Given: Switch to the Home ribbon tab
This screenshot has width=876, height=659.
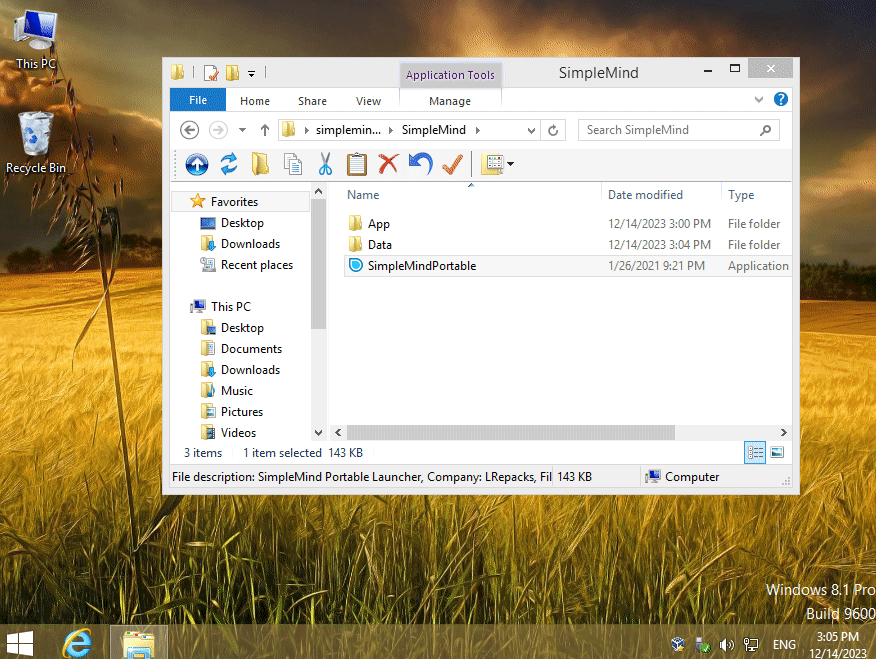Looking at the screenshot, I should point(255,101).
